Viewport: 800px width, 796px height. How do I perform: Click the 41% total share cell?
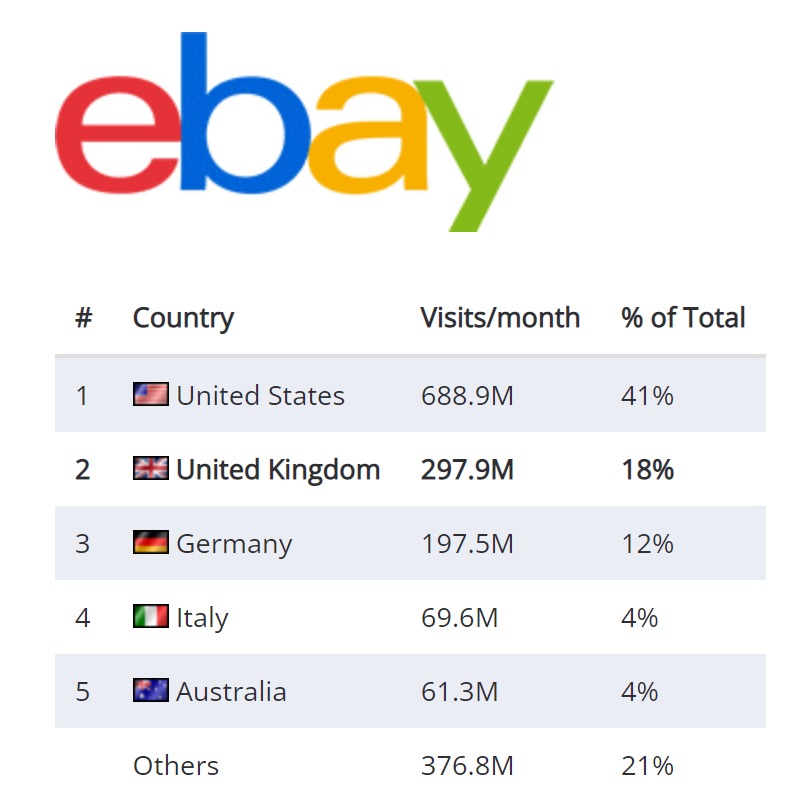click(x=647, y=396)
